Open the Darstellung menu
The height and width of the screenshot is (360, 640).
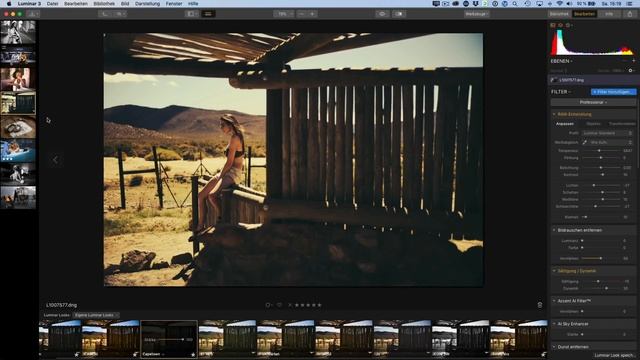[147, 4]
